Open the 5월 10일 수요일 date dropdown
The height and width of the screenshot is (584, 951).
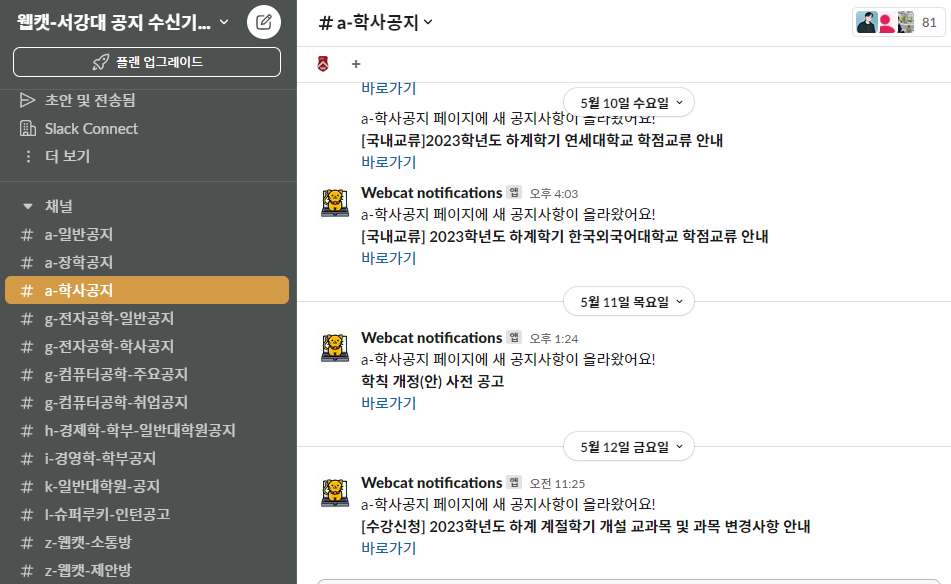(629, 102)
